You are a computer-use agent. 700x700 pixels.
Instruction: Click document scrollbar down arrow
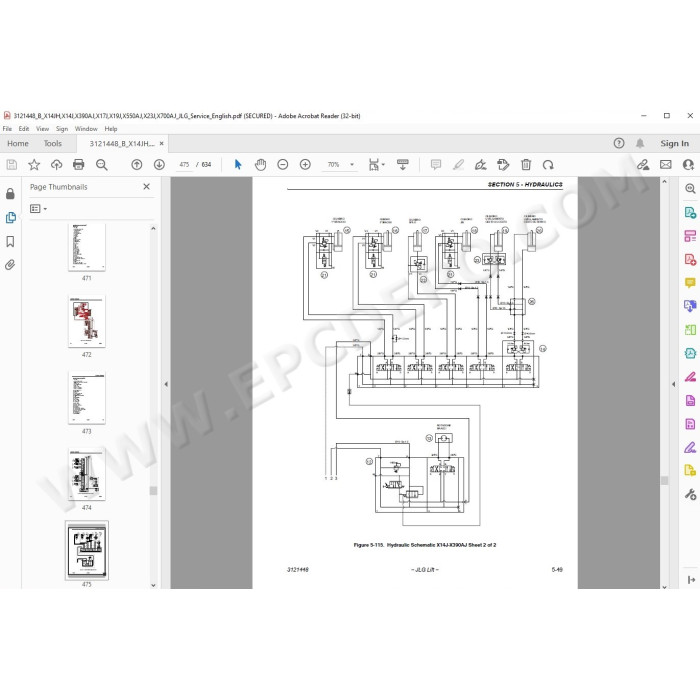[664, 587]
